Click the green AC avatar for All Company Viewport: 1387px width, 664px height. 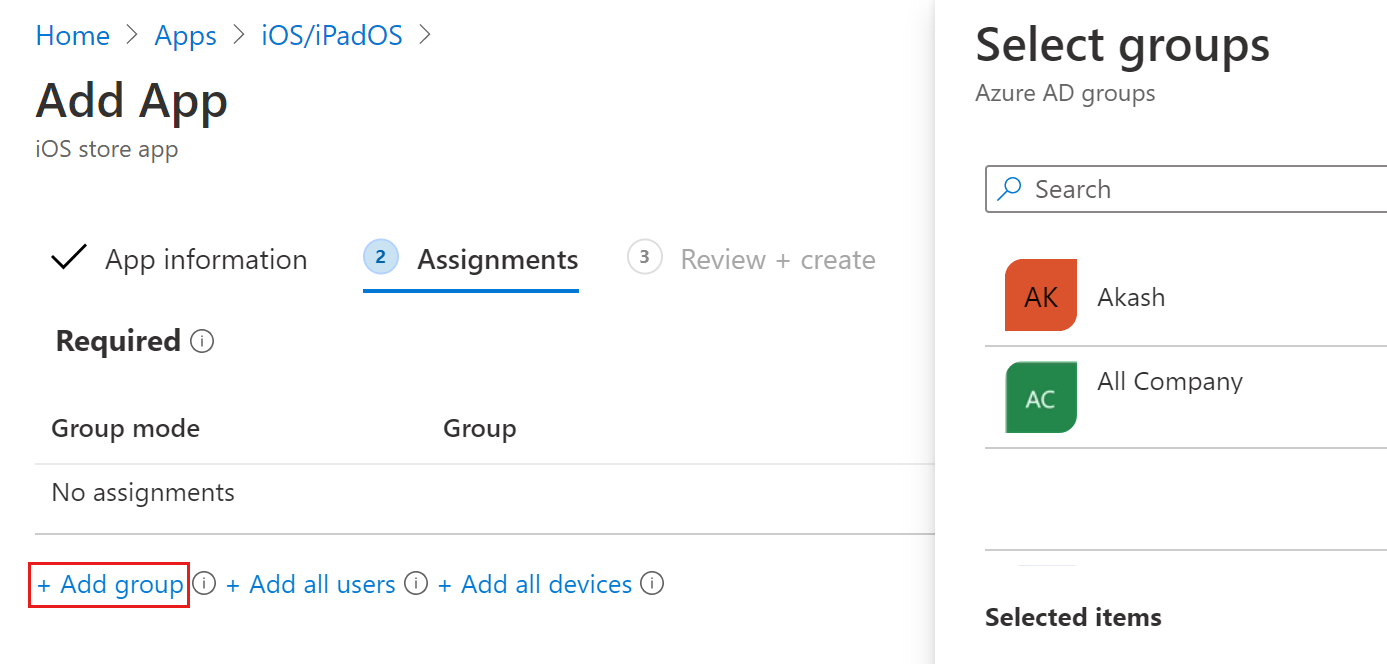[1041, 397]
